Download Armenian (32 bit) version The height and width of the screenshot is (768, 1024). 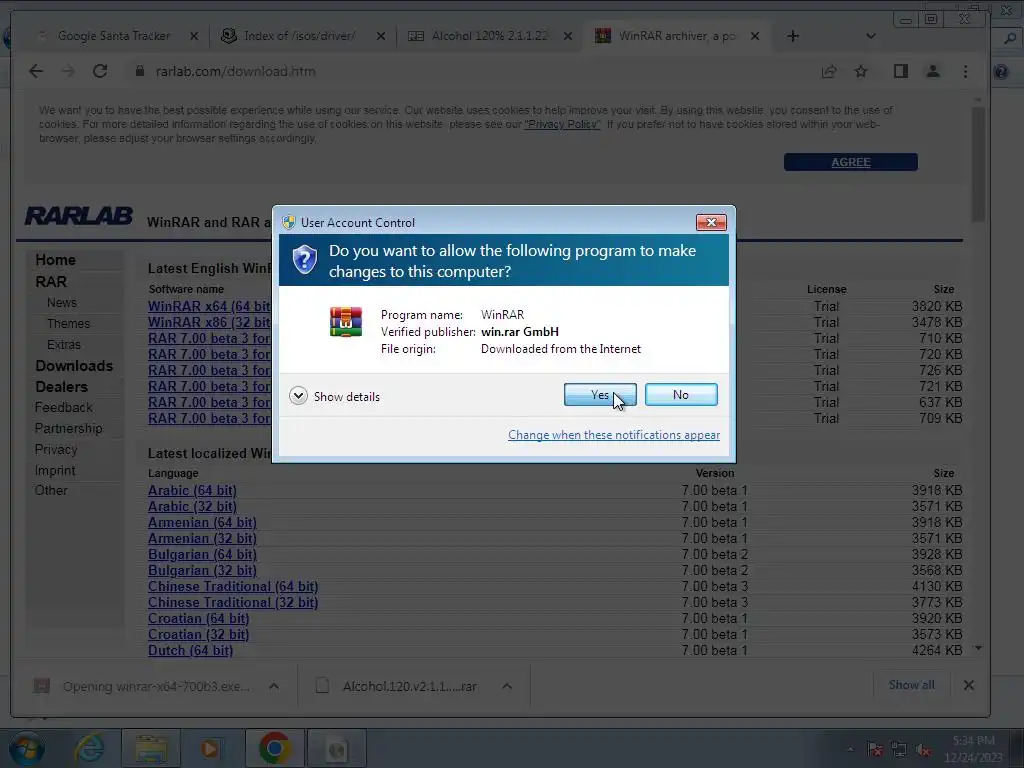pyautogui.click(x=202, y=538)
